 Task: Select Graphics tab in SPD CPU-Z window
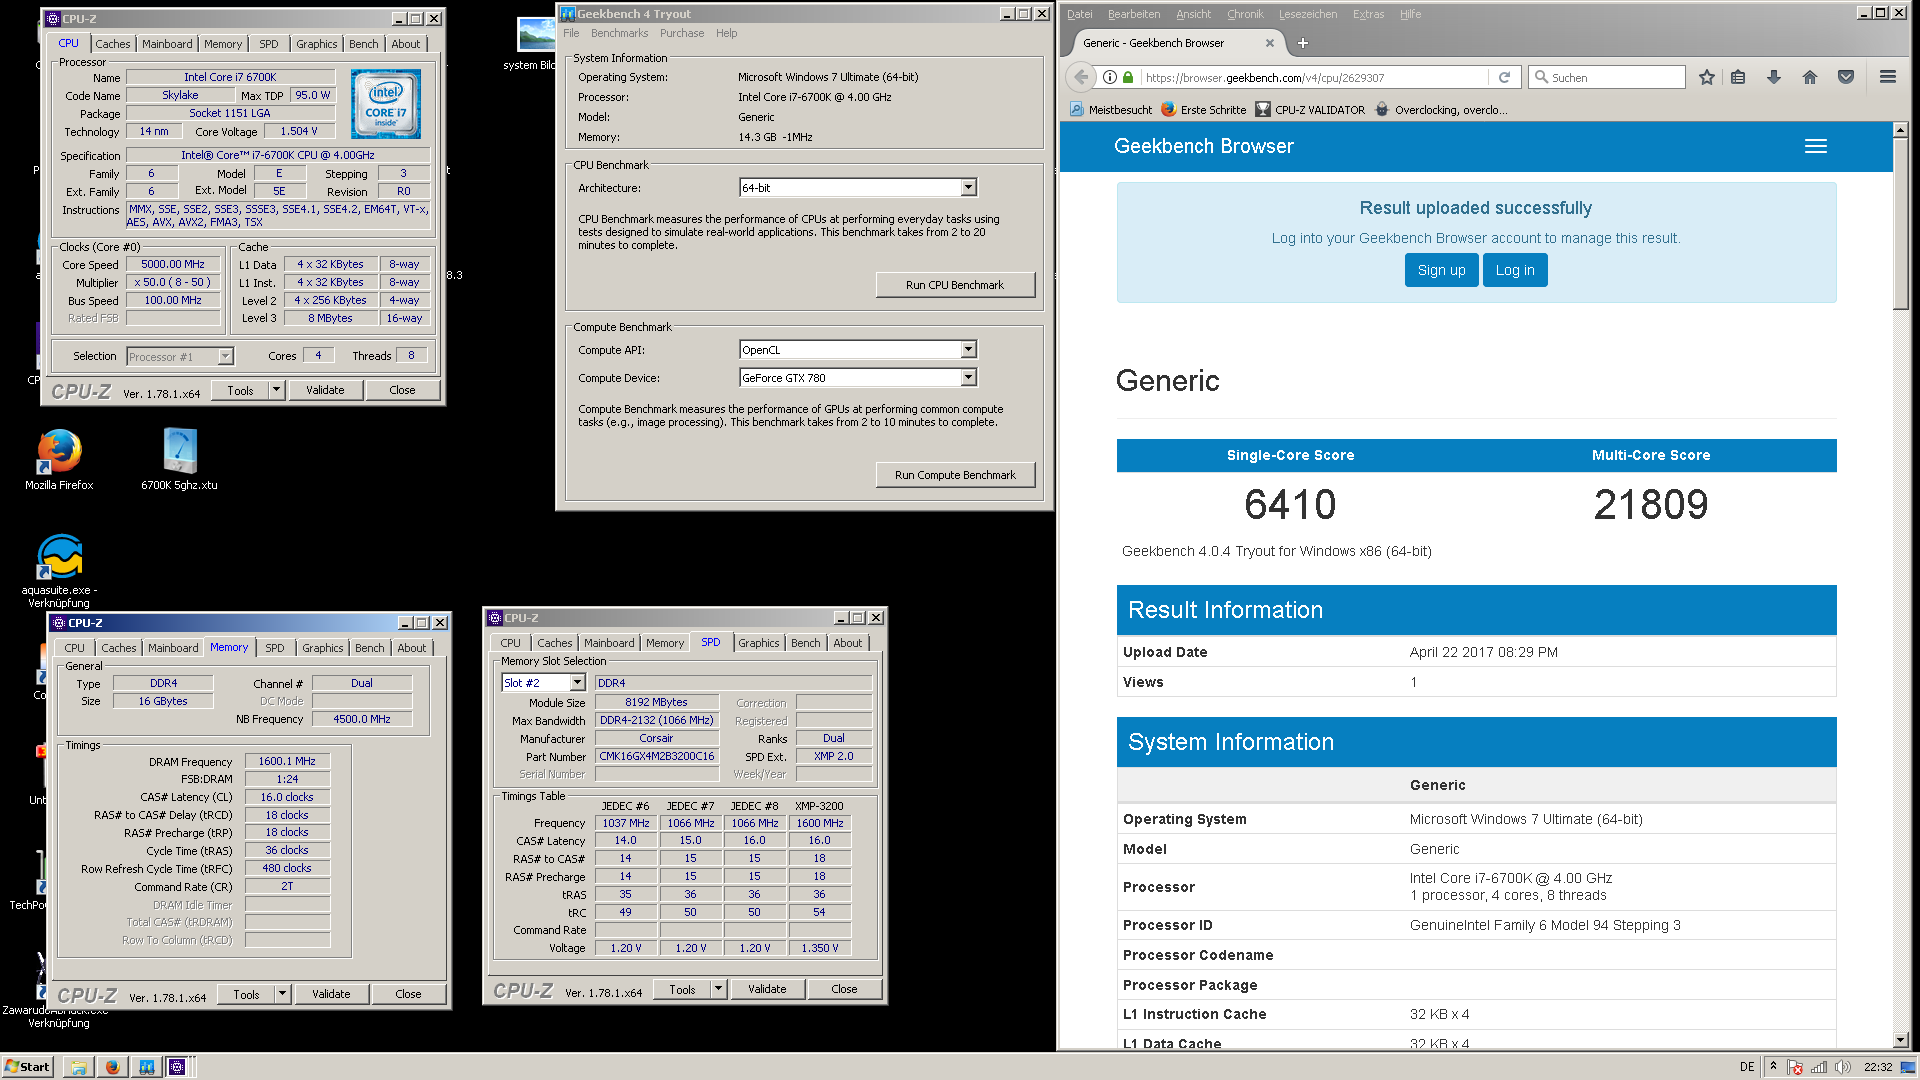click(x=759, y=643)
